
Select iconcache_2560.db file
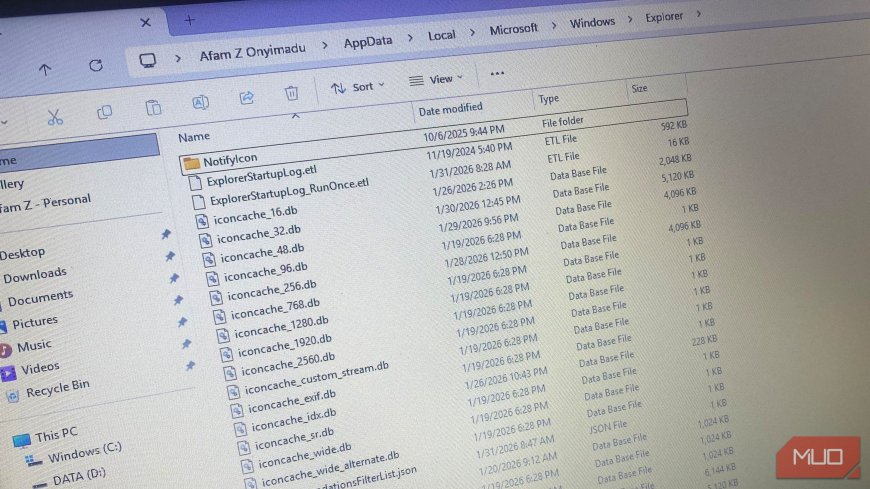point(287,364)
